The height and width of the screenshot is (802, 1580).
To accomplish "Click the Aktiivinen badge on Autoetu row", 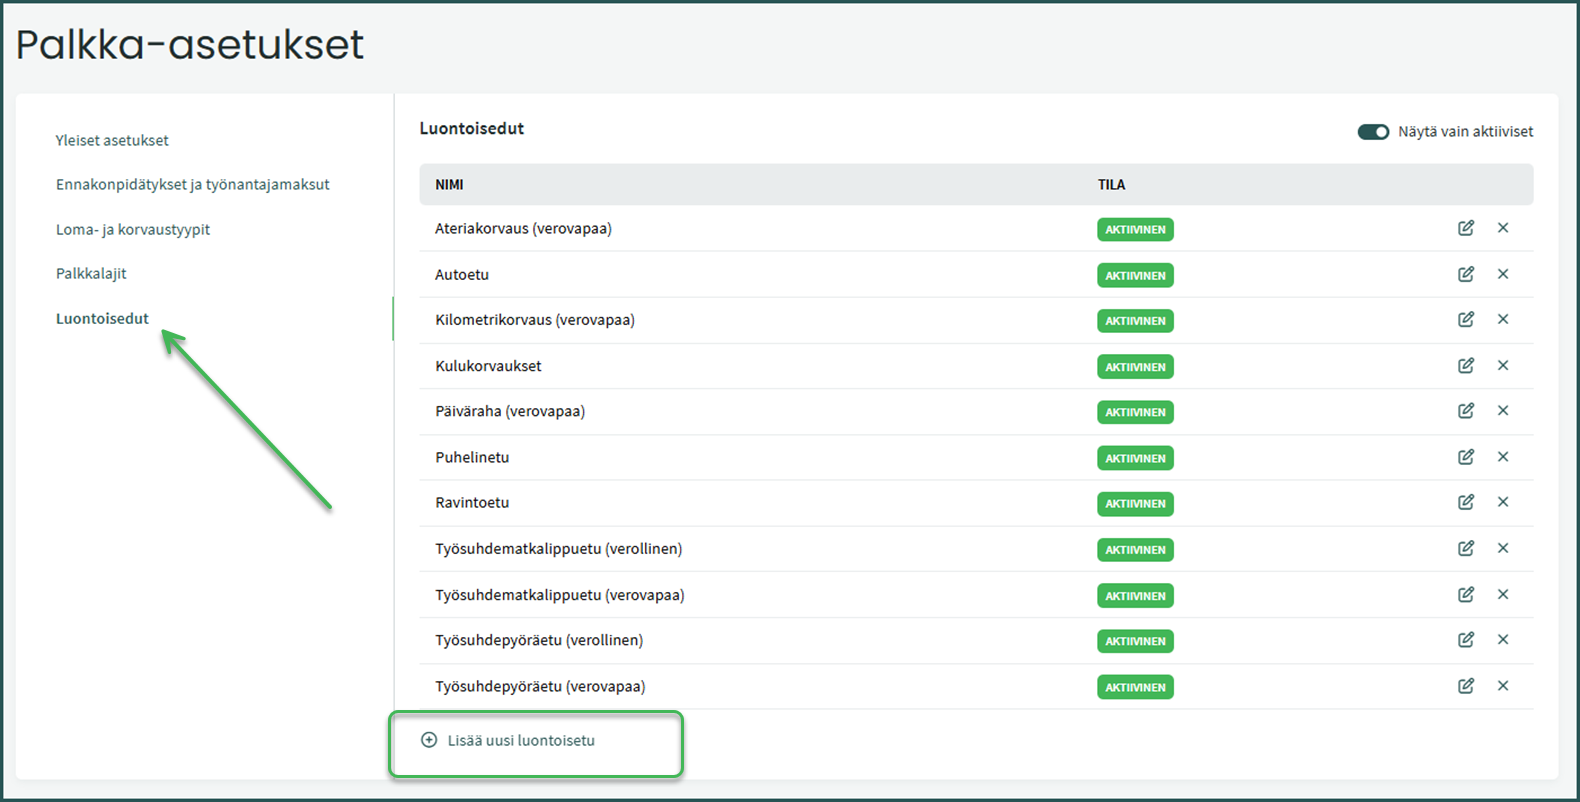I will click(1135, 275).
